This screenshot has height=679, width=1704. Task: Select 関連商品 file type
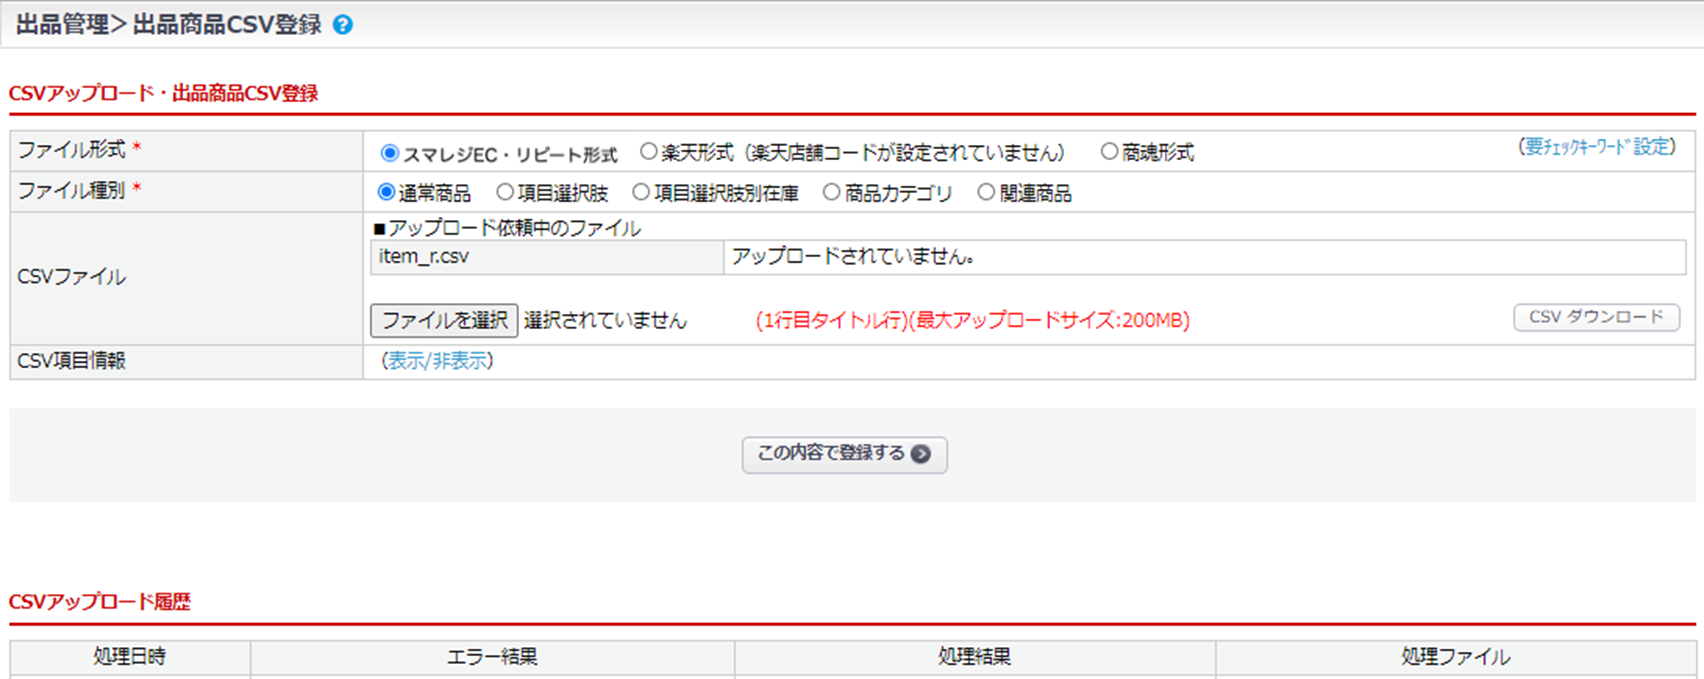point(986,192)
